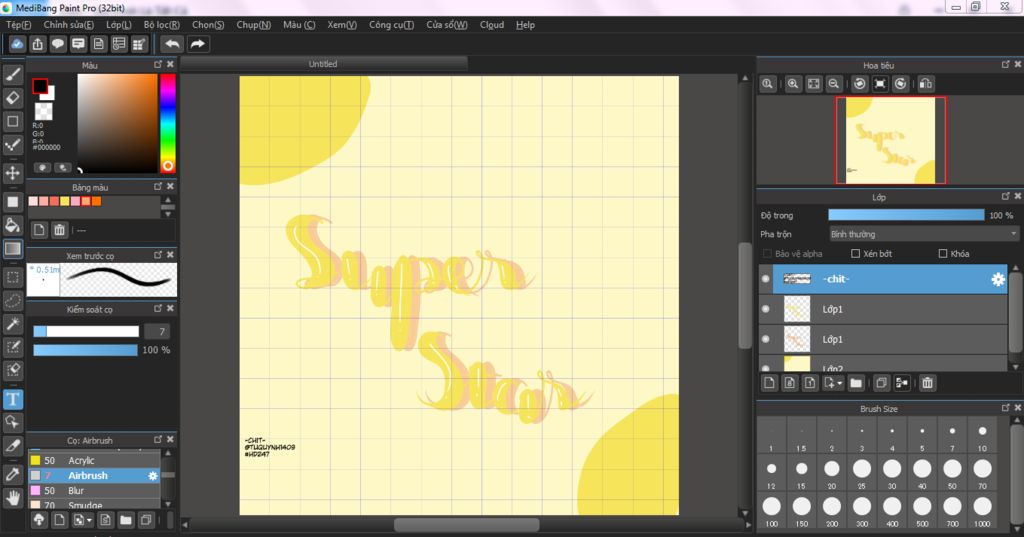This screenshot has width=1024, height=537.
Task: Open the Công cụ(T) menu
Action: 391,25
